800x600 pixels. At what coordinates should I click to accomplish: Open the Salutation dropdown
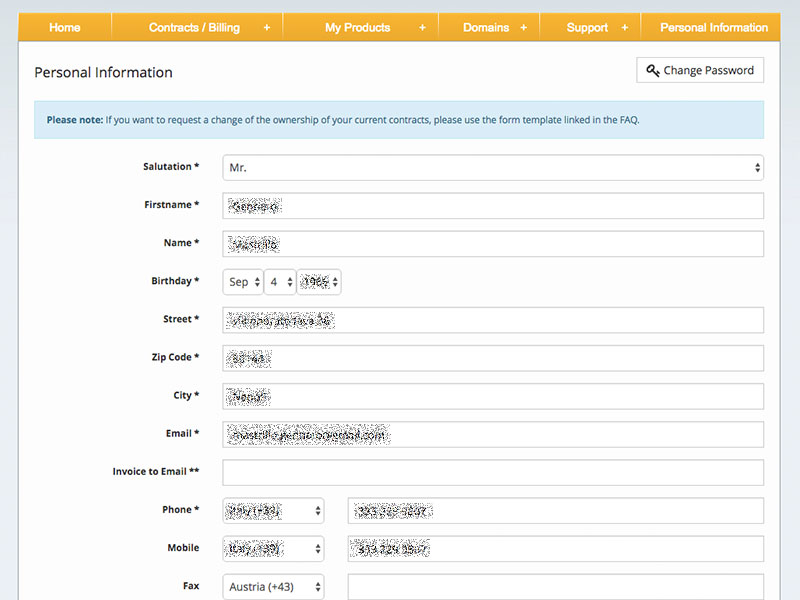(493, 167)
